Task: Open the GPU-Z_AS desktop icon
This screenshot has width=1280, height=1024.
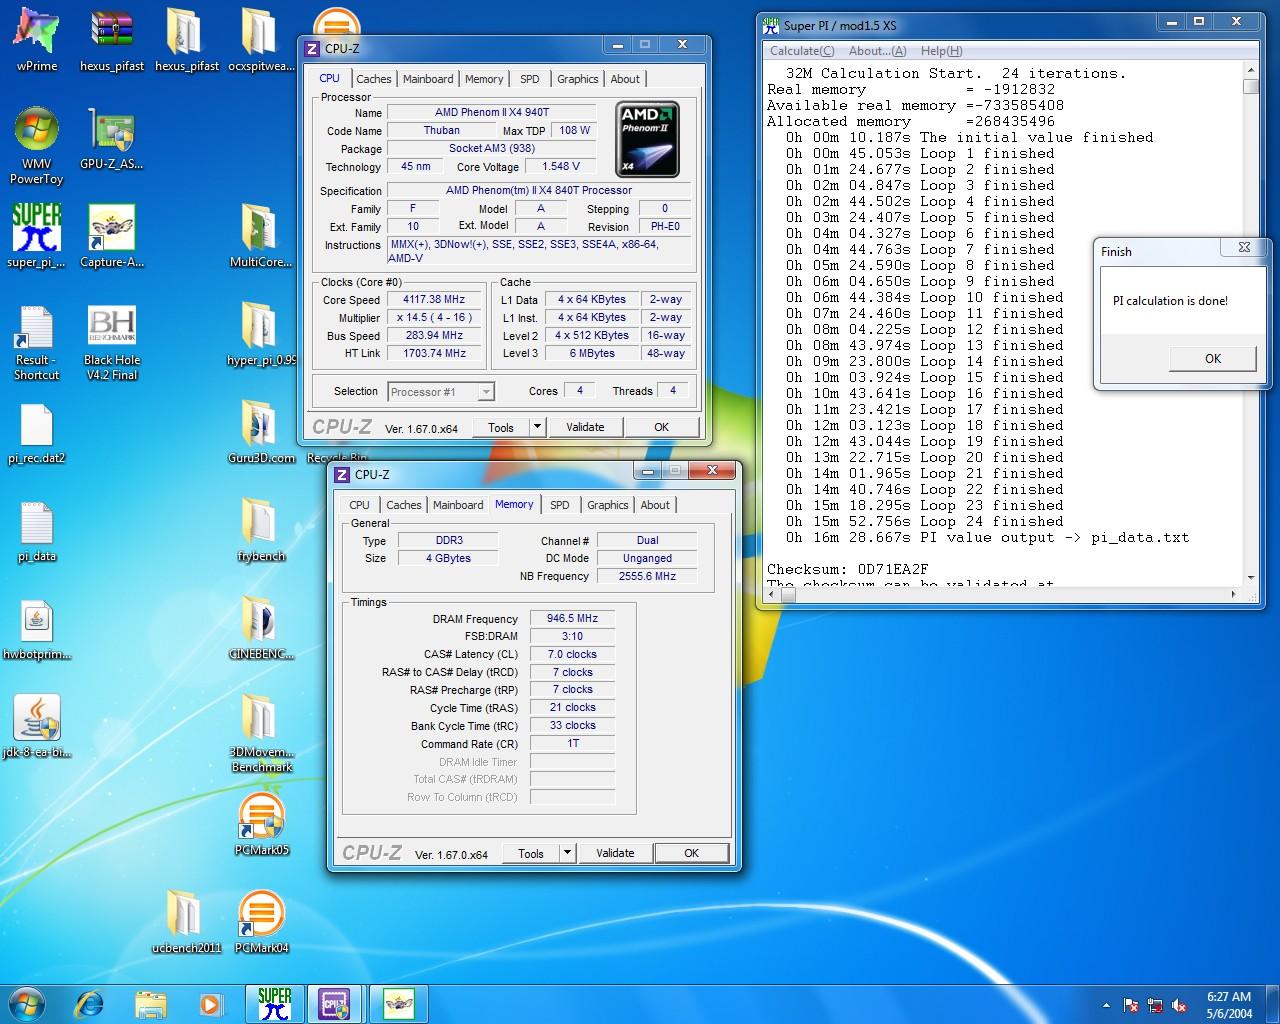Action: tap(111, 140)
